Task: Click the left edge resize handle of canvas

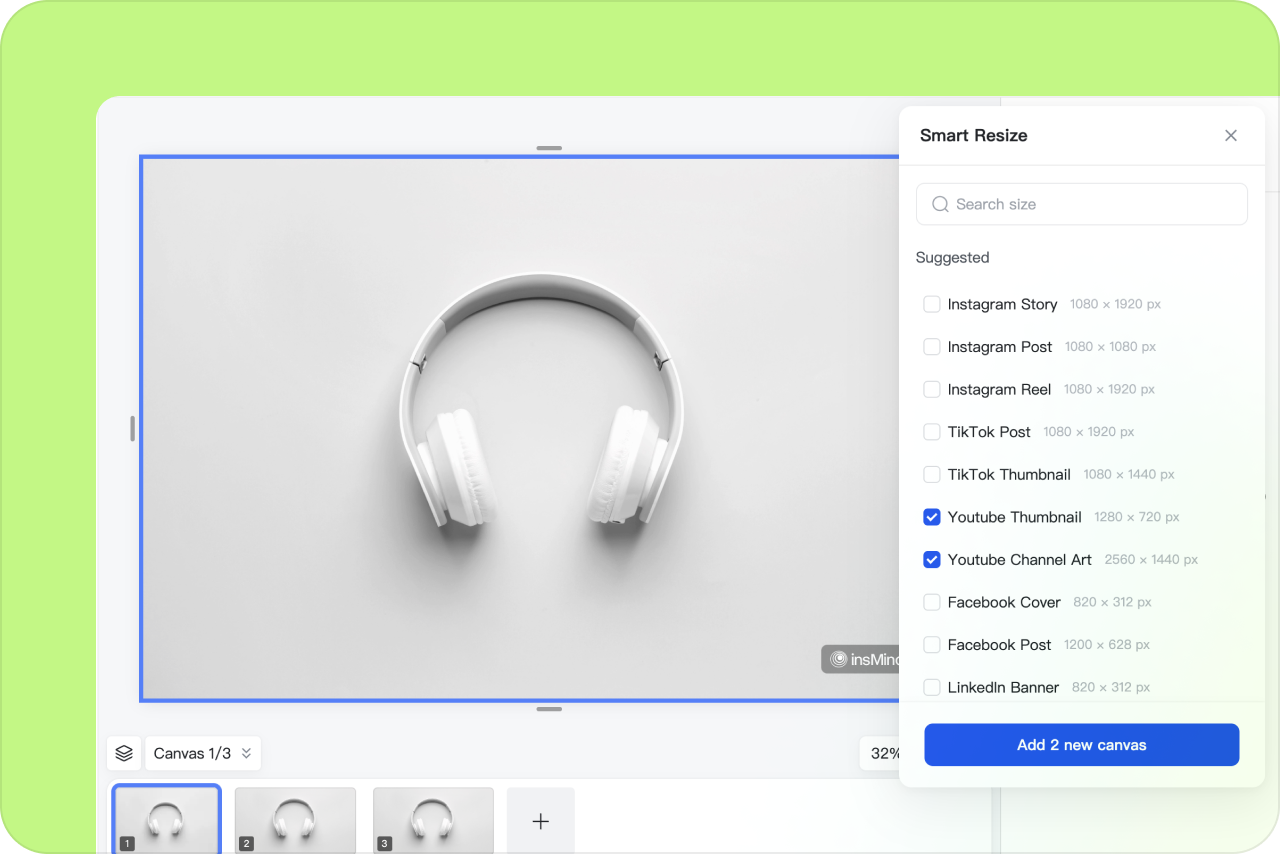Action: 132,429
